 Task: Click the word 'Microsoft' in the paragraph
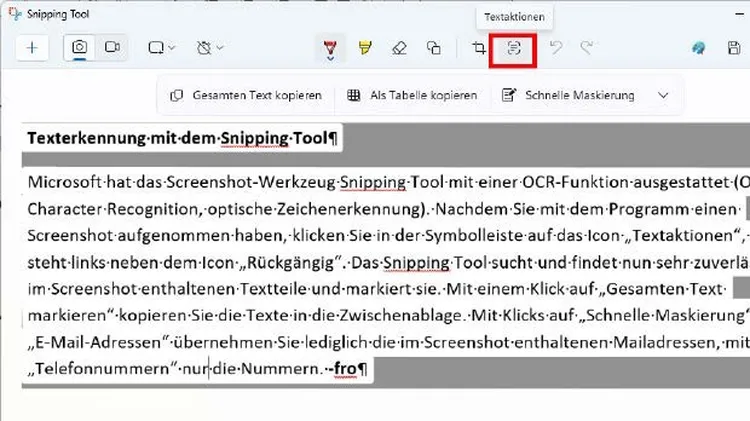click(x=65, y=182)
